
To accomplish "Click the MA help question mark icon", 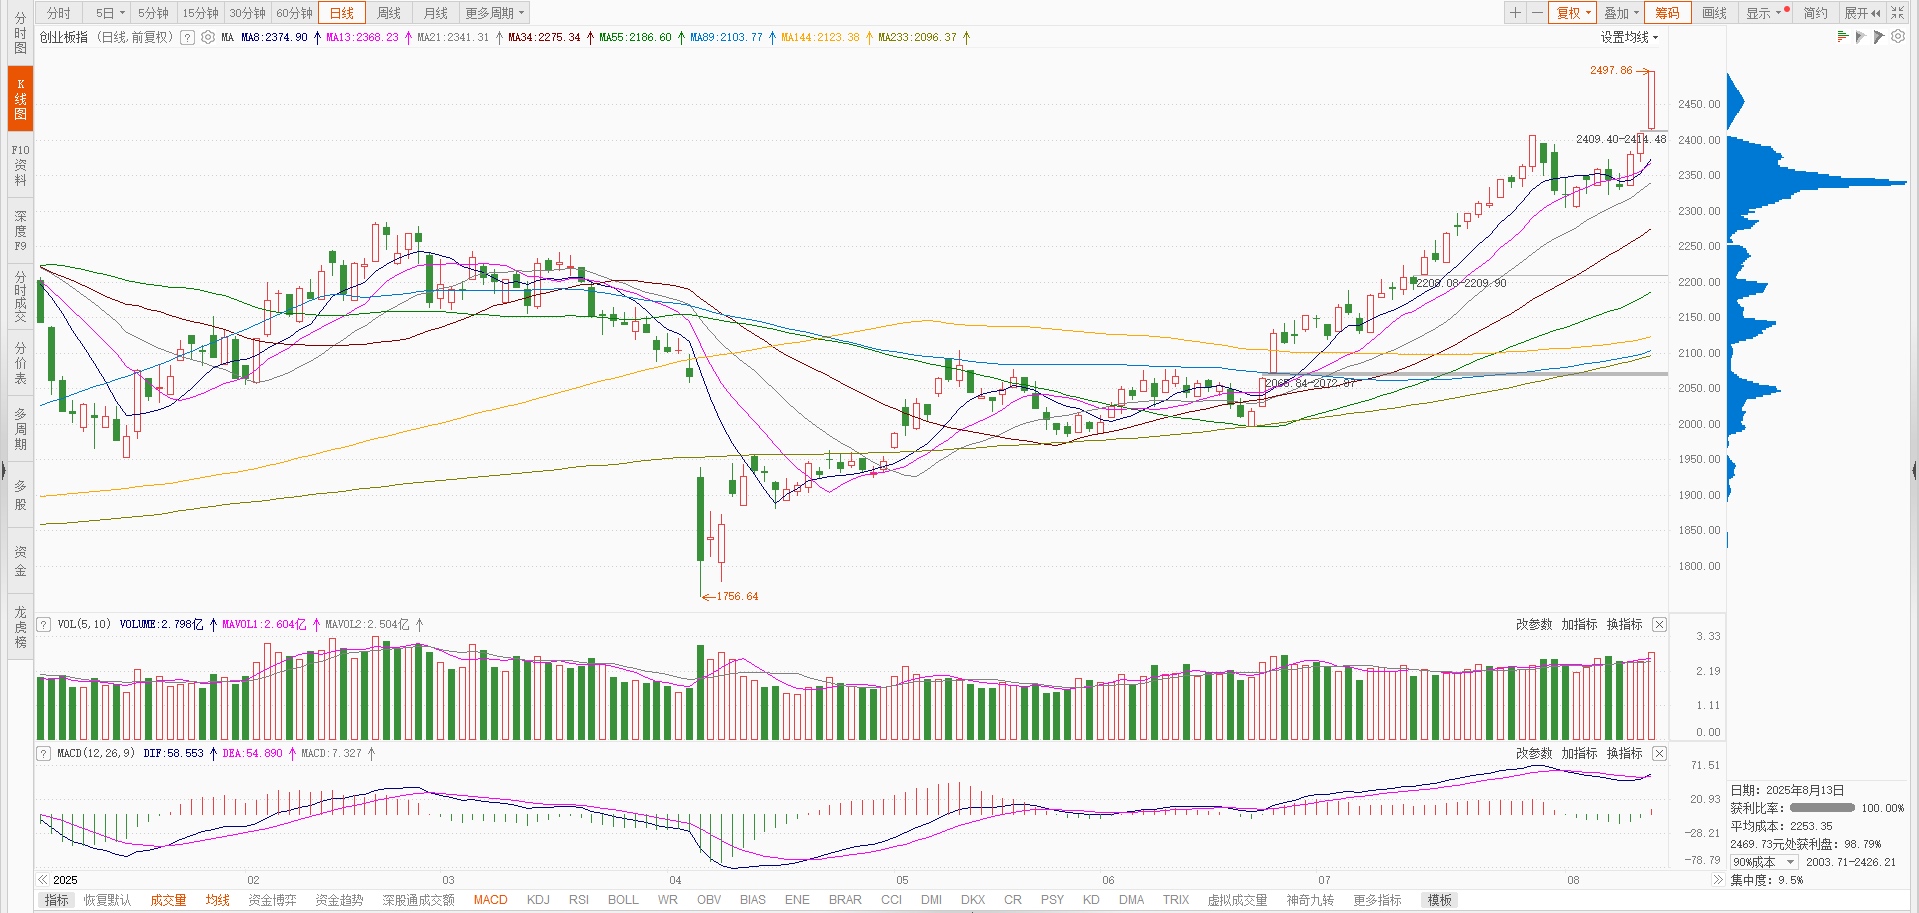I will [x=187, y=38].
